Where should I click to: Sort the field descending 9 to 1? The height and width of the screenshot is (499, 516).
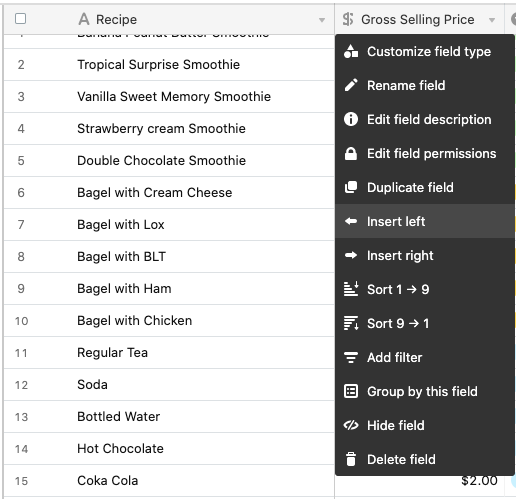pos(425,323)
